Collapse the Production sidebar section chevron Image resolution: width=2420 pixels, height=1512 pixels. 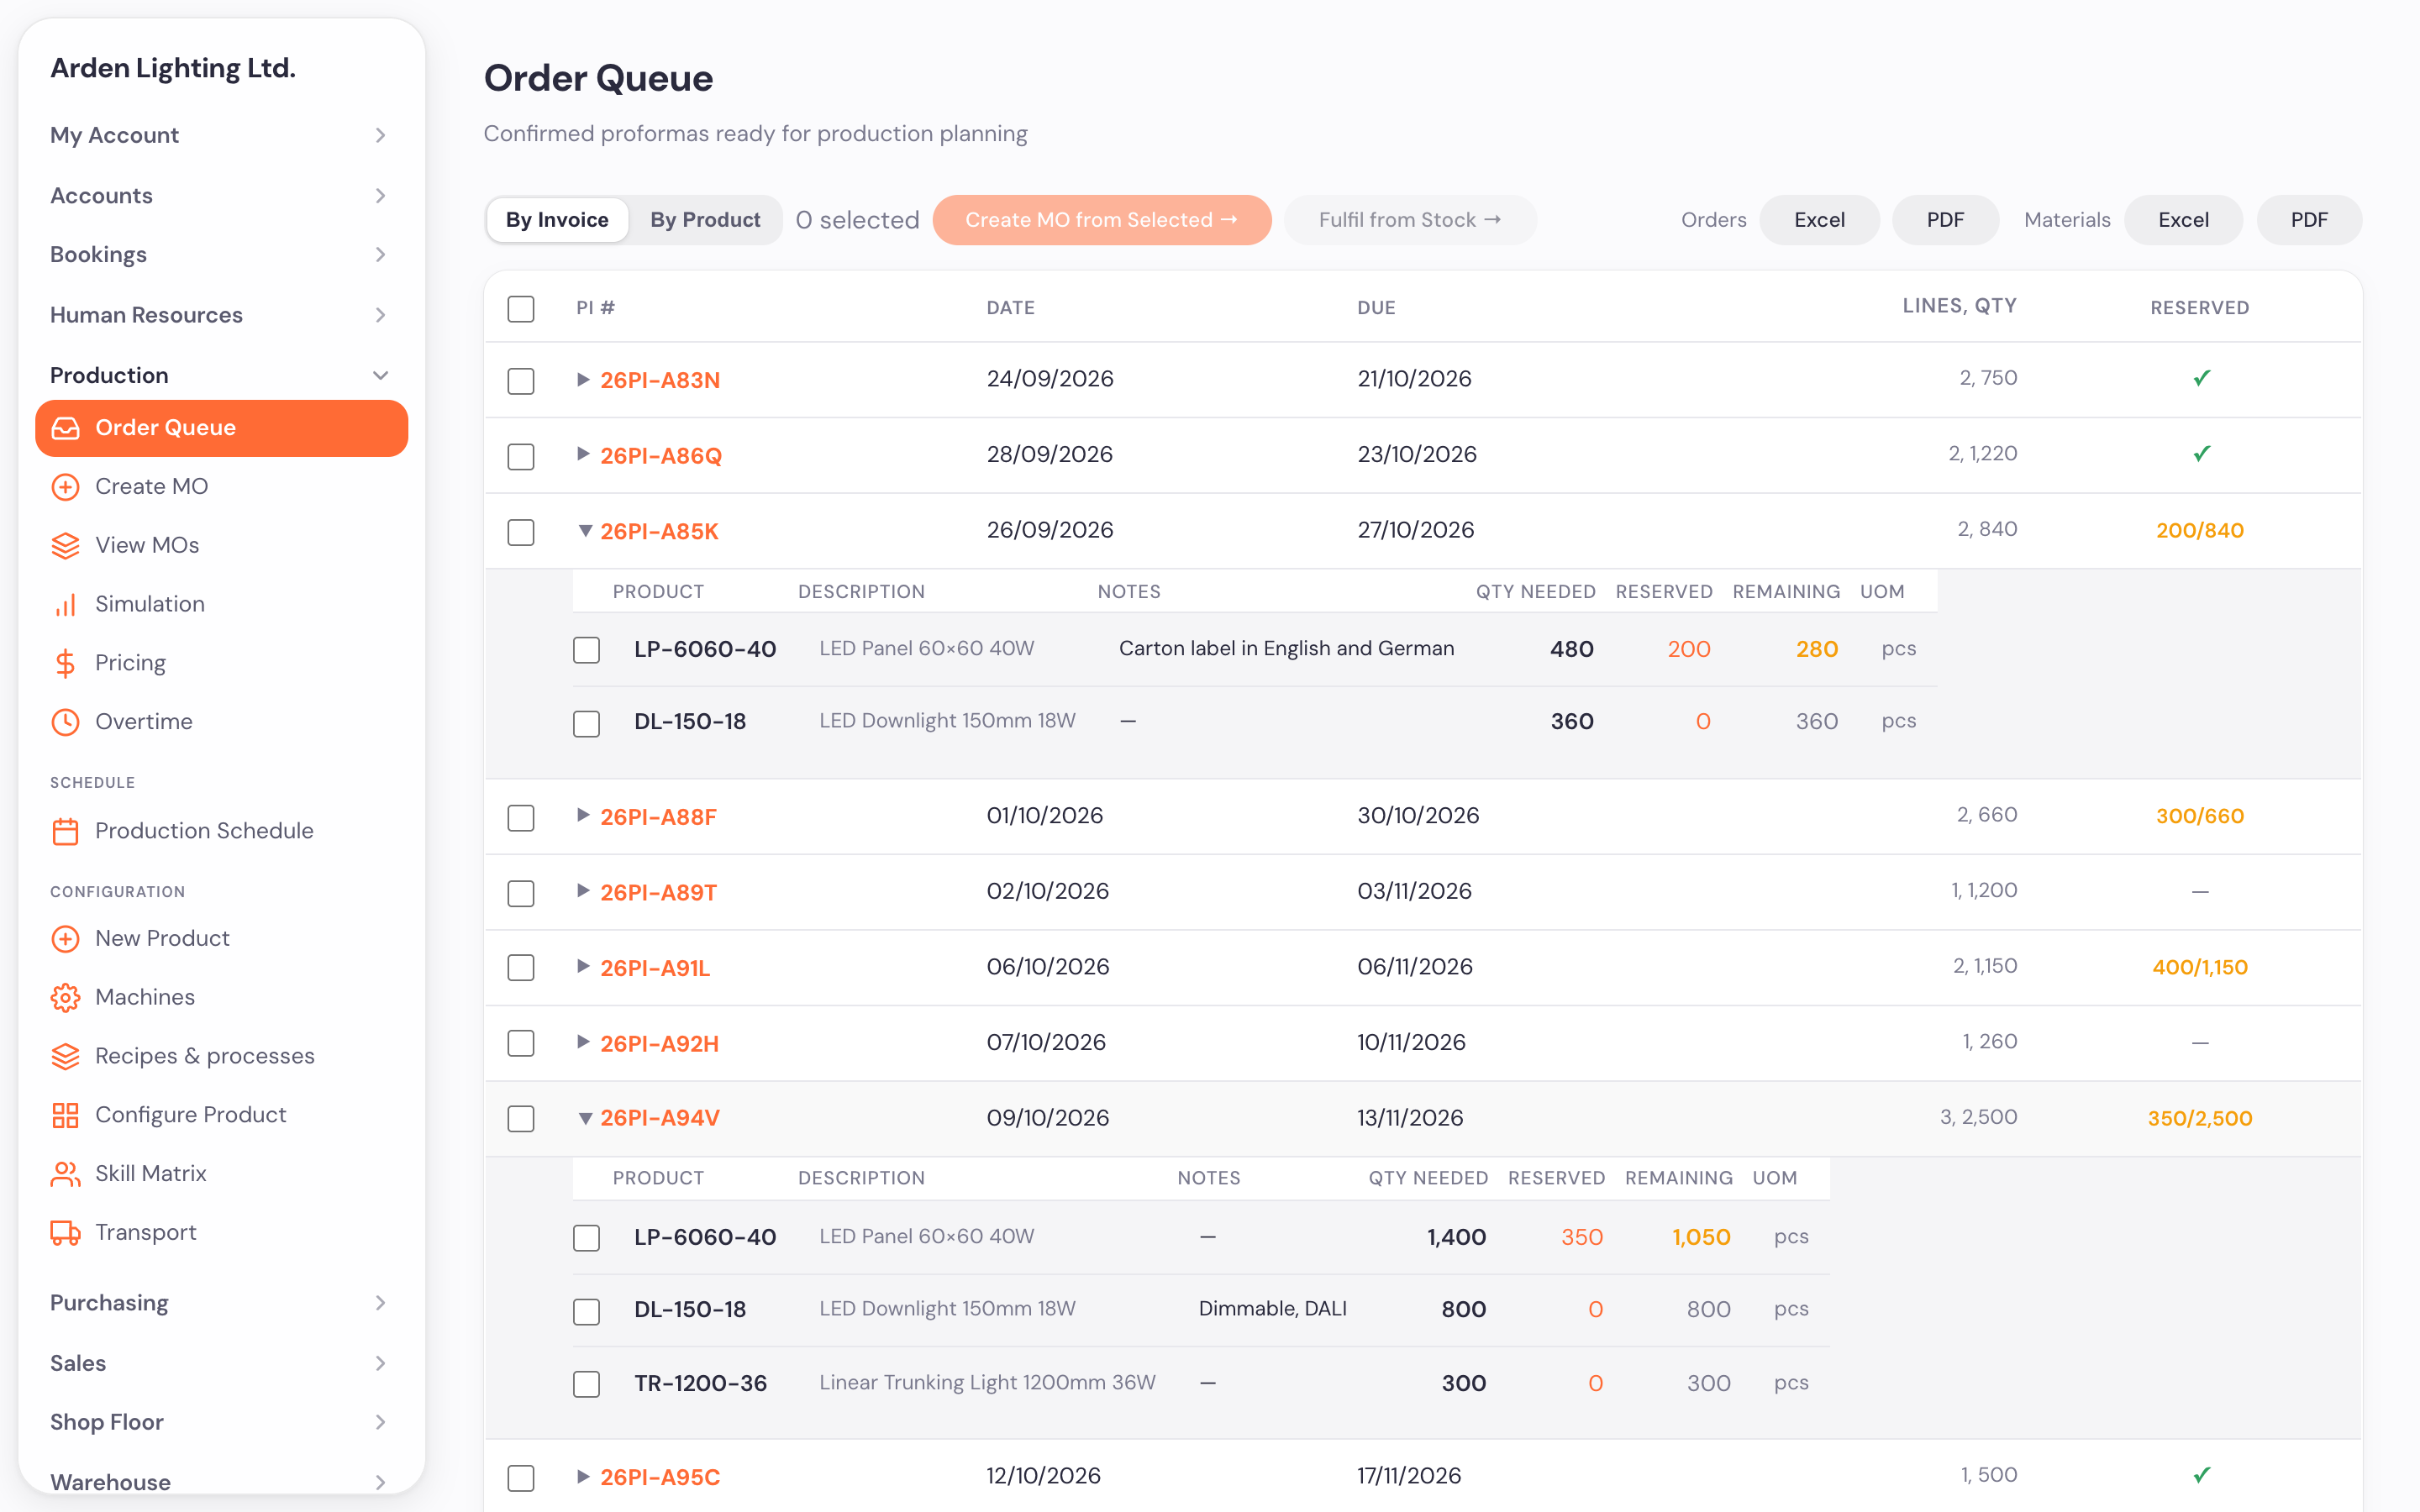[x=380, y=376]
